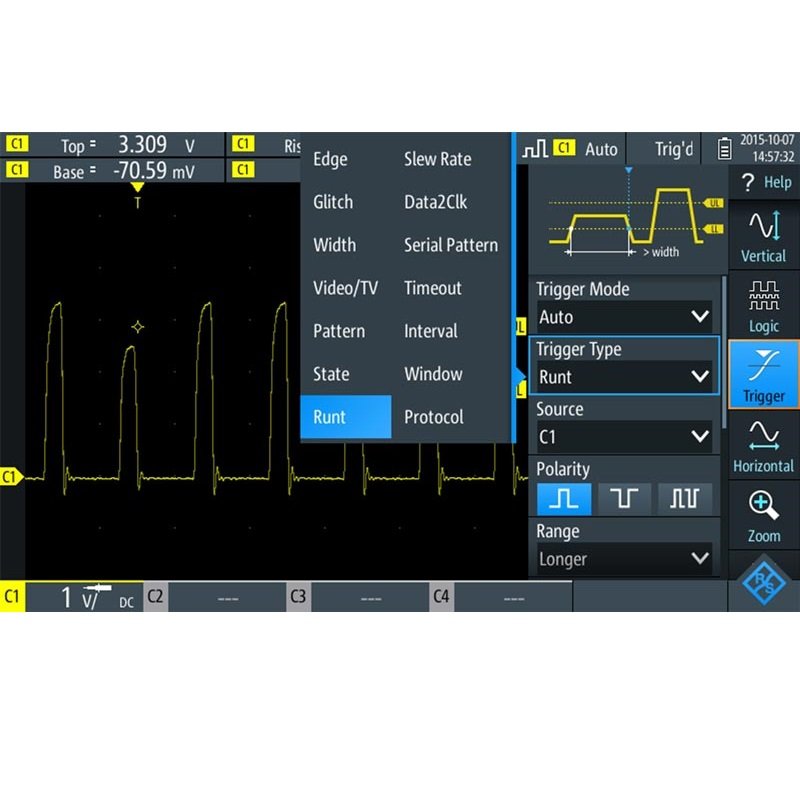Open the Range Longer dropdown

pyautogui.click(x=624, y=559)
